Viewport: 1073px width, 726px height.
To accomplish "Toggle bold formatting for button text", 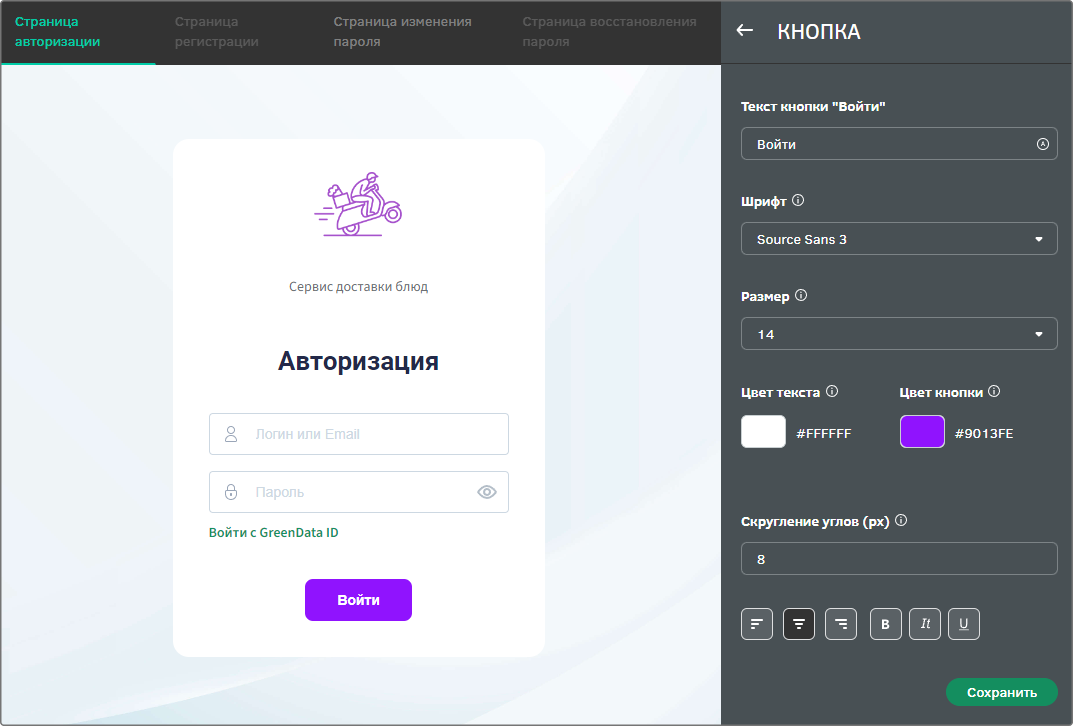I will coord(885,624).
